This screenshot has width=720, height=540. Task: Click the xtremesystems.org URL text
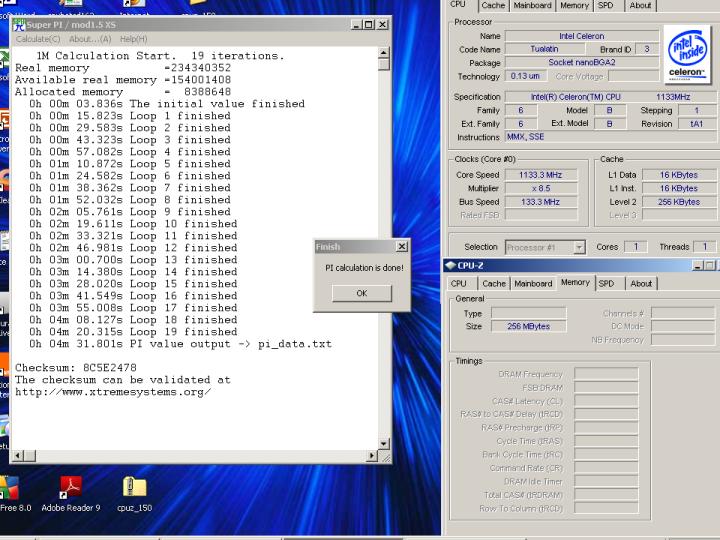coord(113,392)
